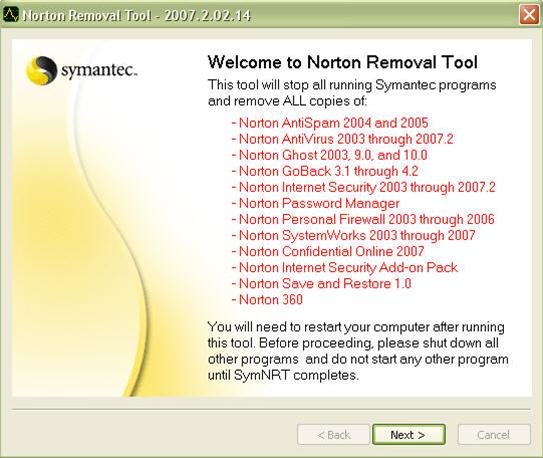Screen dimensions: 543x458
Task: Click the greyed Cancel button
Action: [x=494, y=434]
